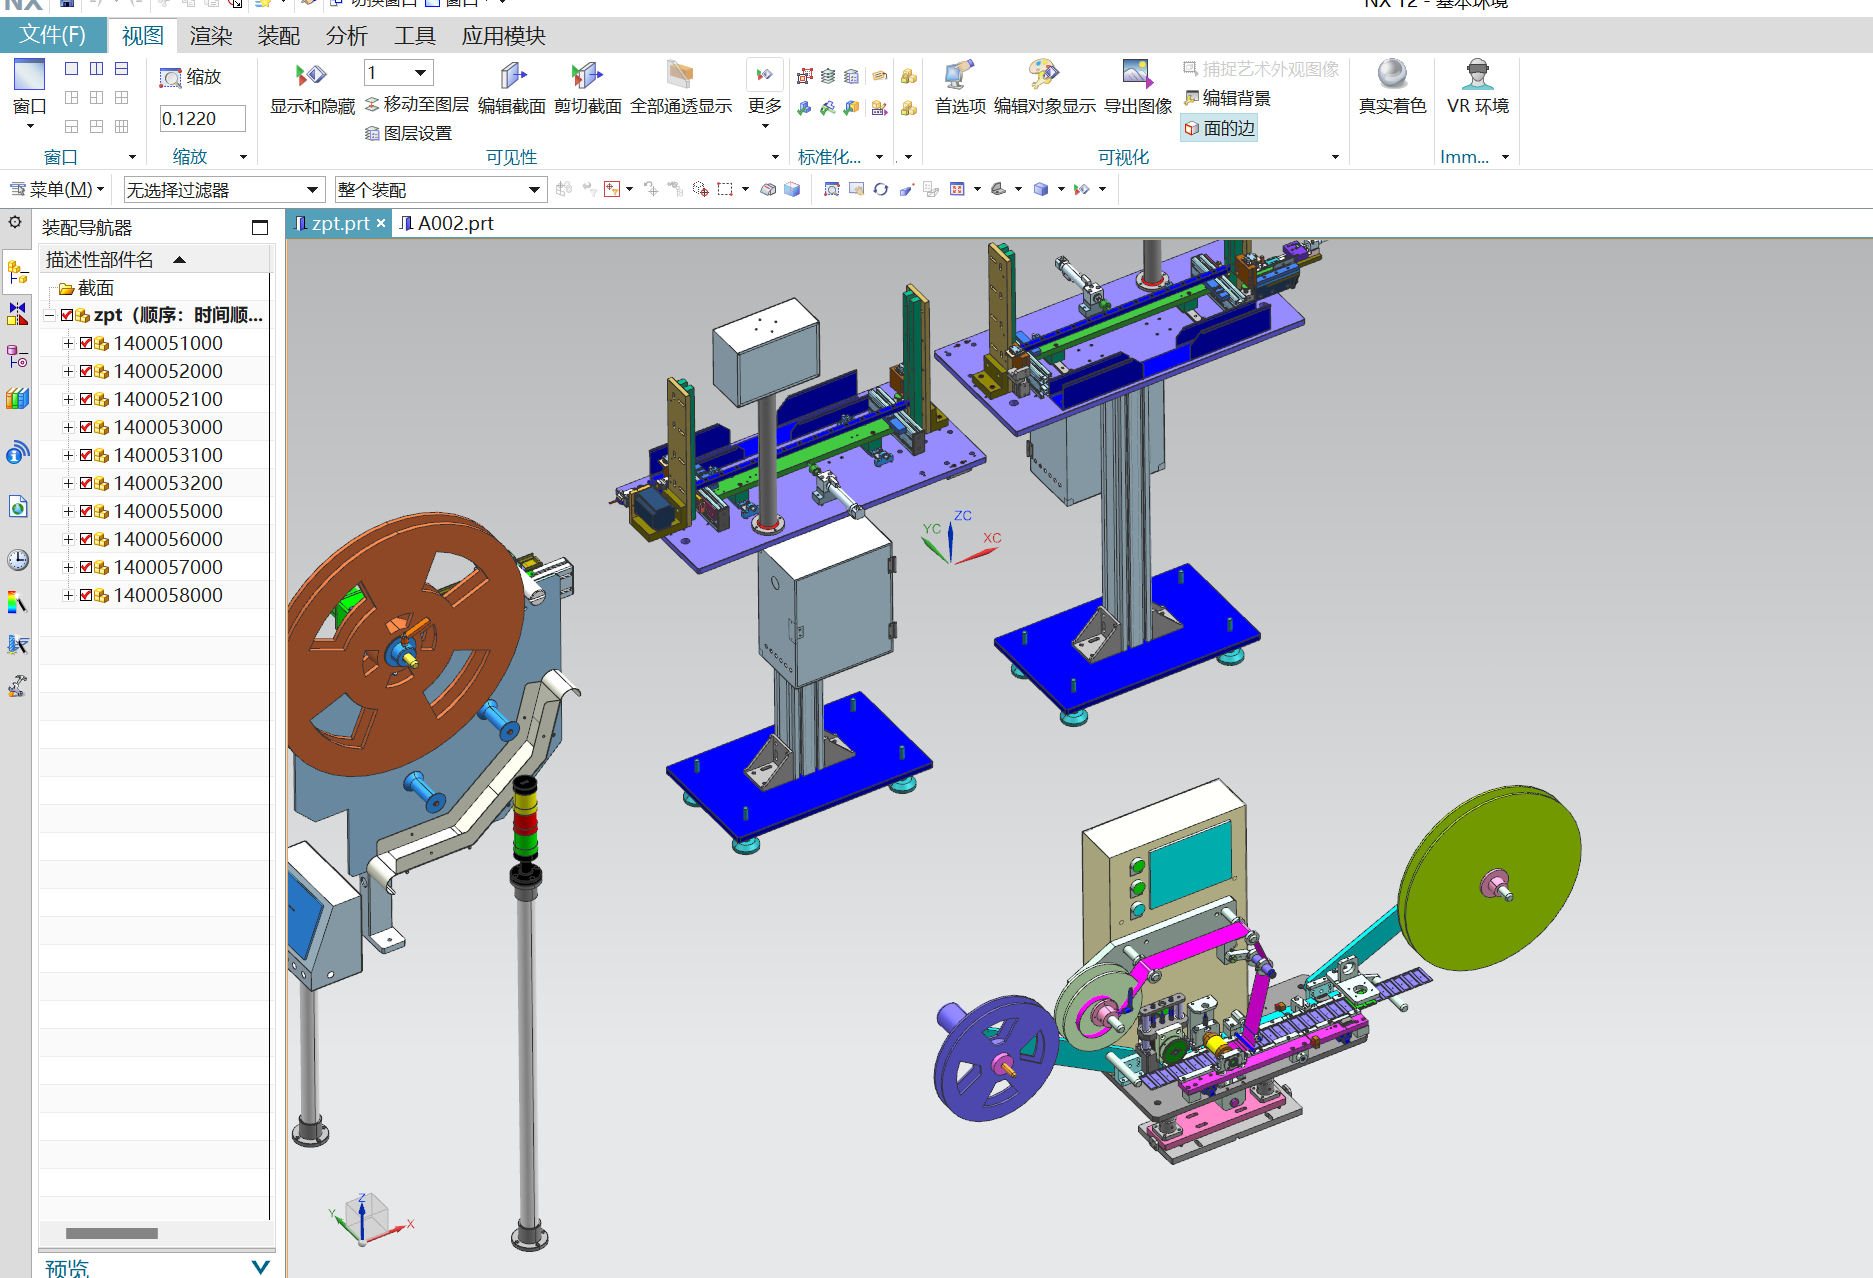
Task: Click the Export Image icon
Action: [x=1137, y=75]
